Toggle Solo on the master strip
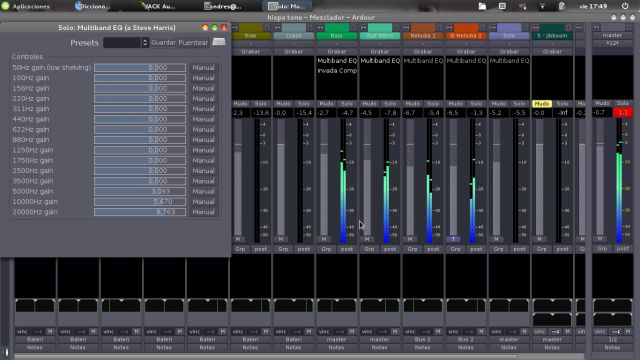The width and height of the screenshot is (640, 360). click(623, 103)
